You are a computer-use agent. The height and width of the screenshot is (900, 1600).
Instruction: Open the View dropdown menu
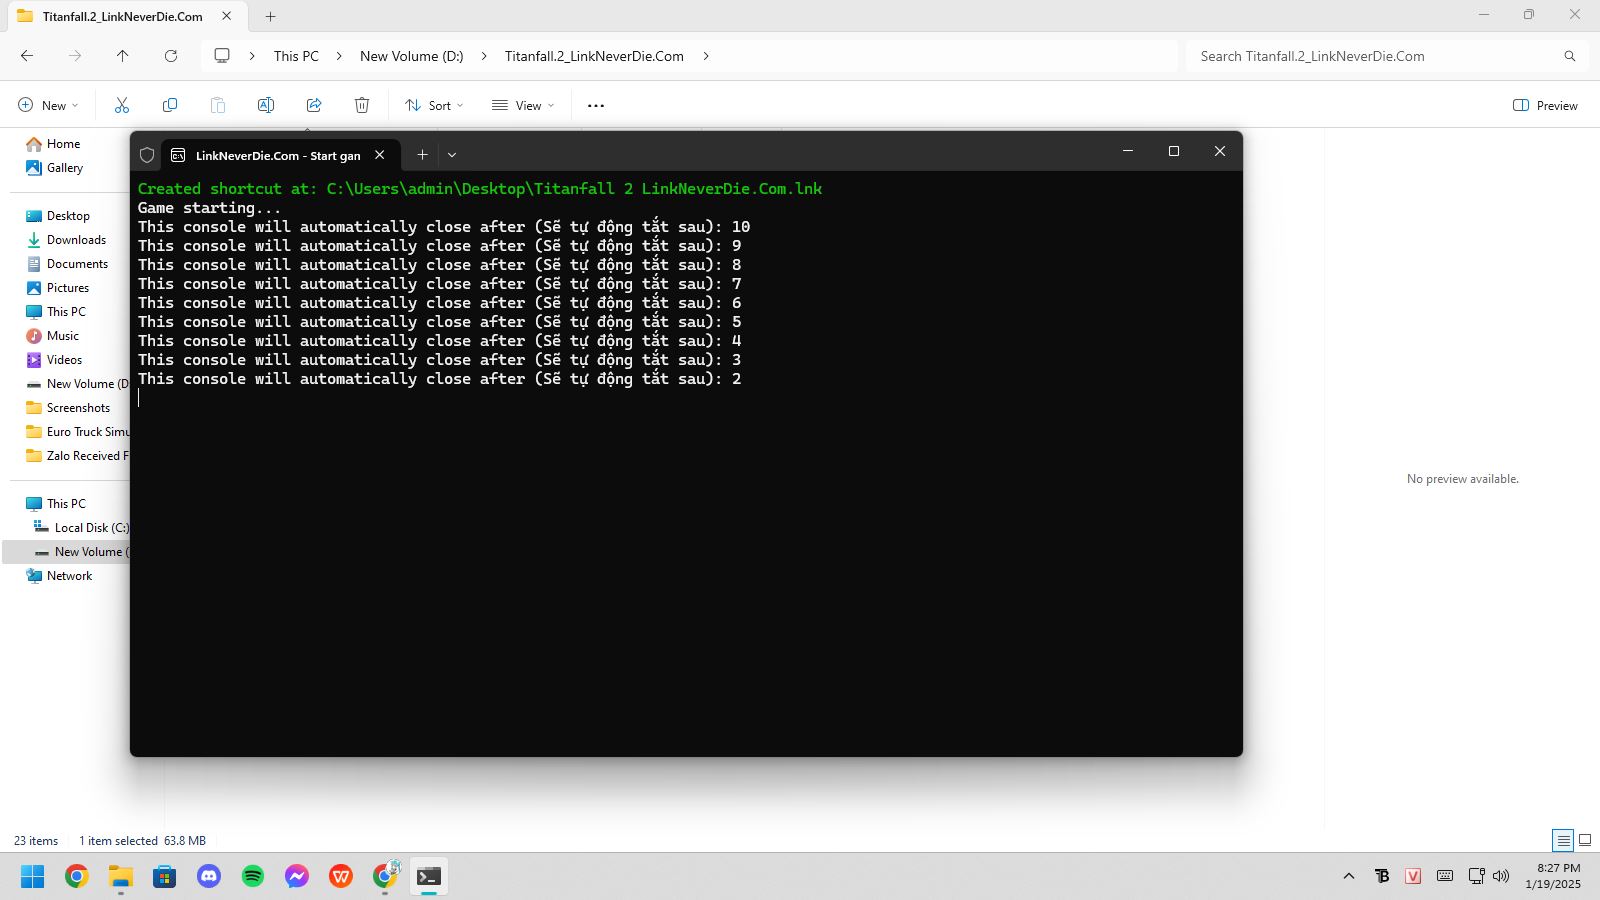[523, 105]
